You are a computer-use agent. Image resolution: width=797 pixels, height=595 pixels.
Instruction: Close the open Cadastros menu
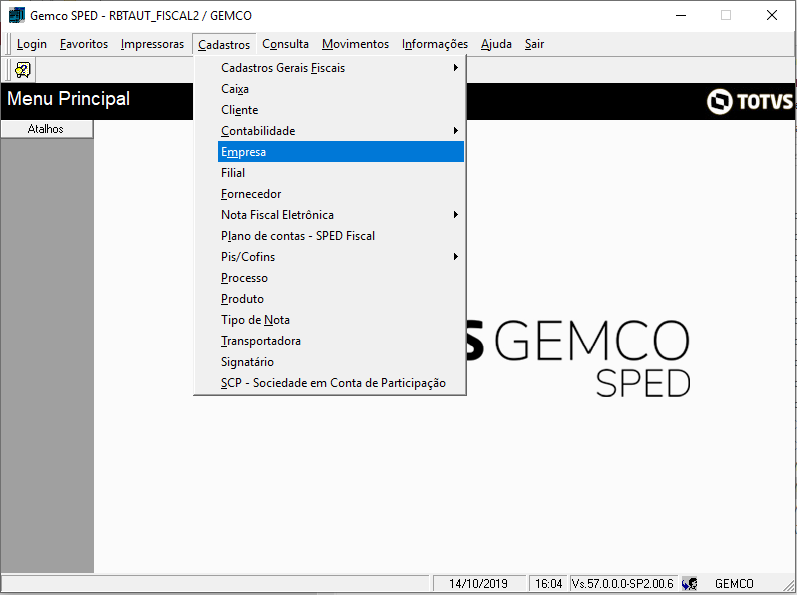[x=224, y=45]
